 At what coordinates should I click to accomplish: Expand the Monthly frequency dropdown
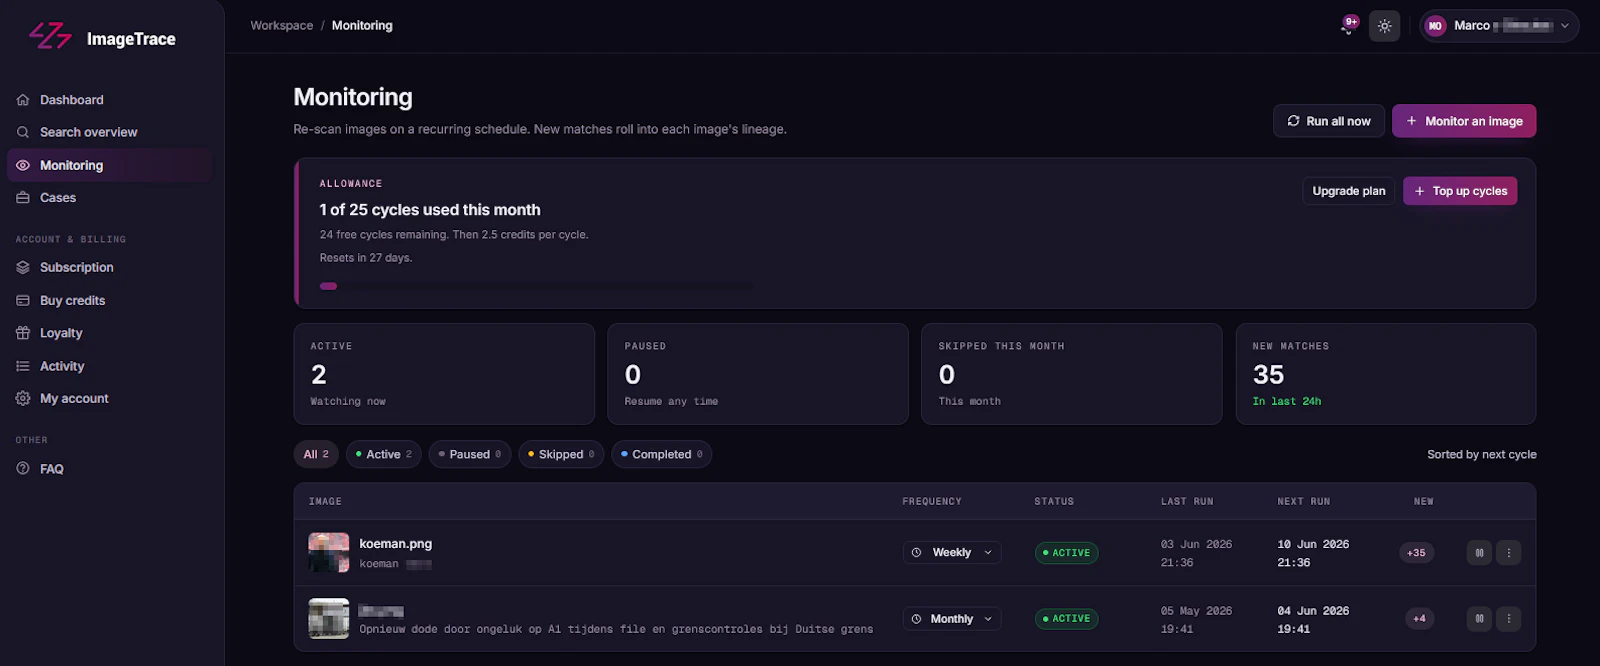952,618
